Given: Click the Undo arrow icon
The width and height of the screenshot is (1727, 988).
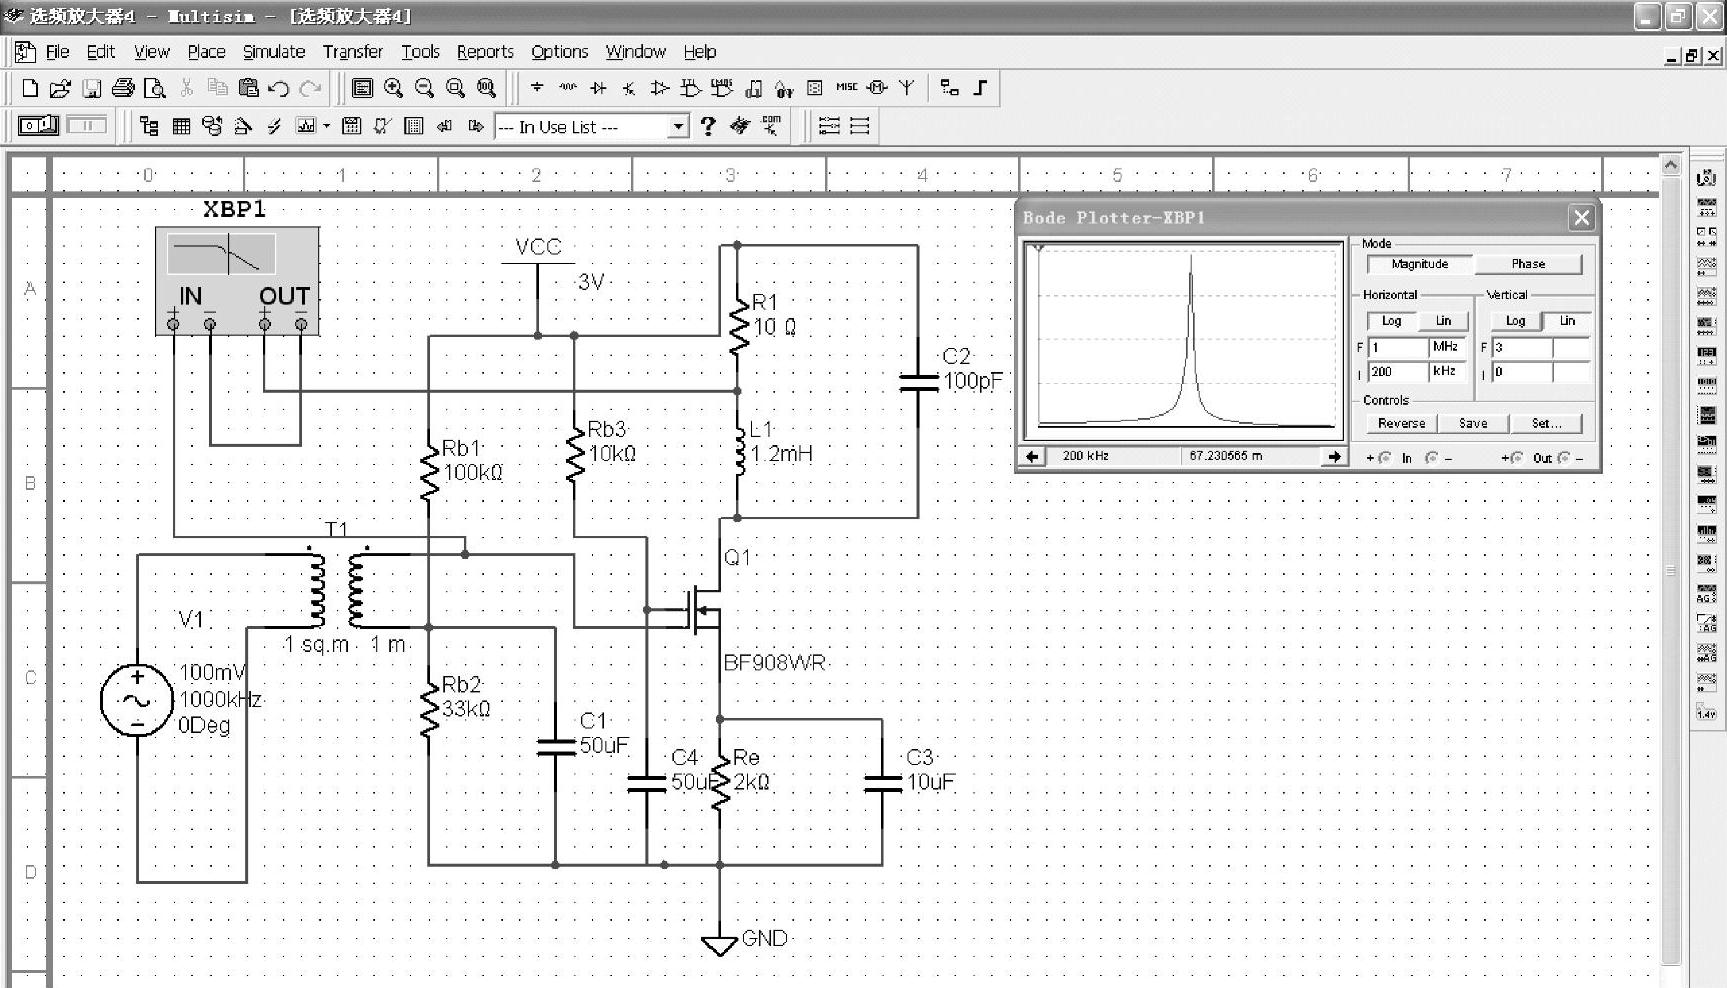Looking at the screenshot, I should point(279,88).
